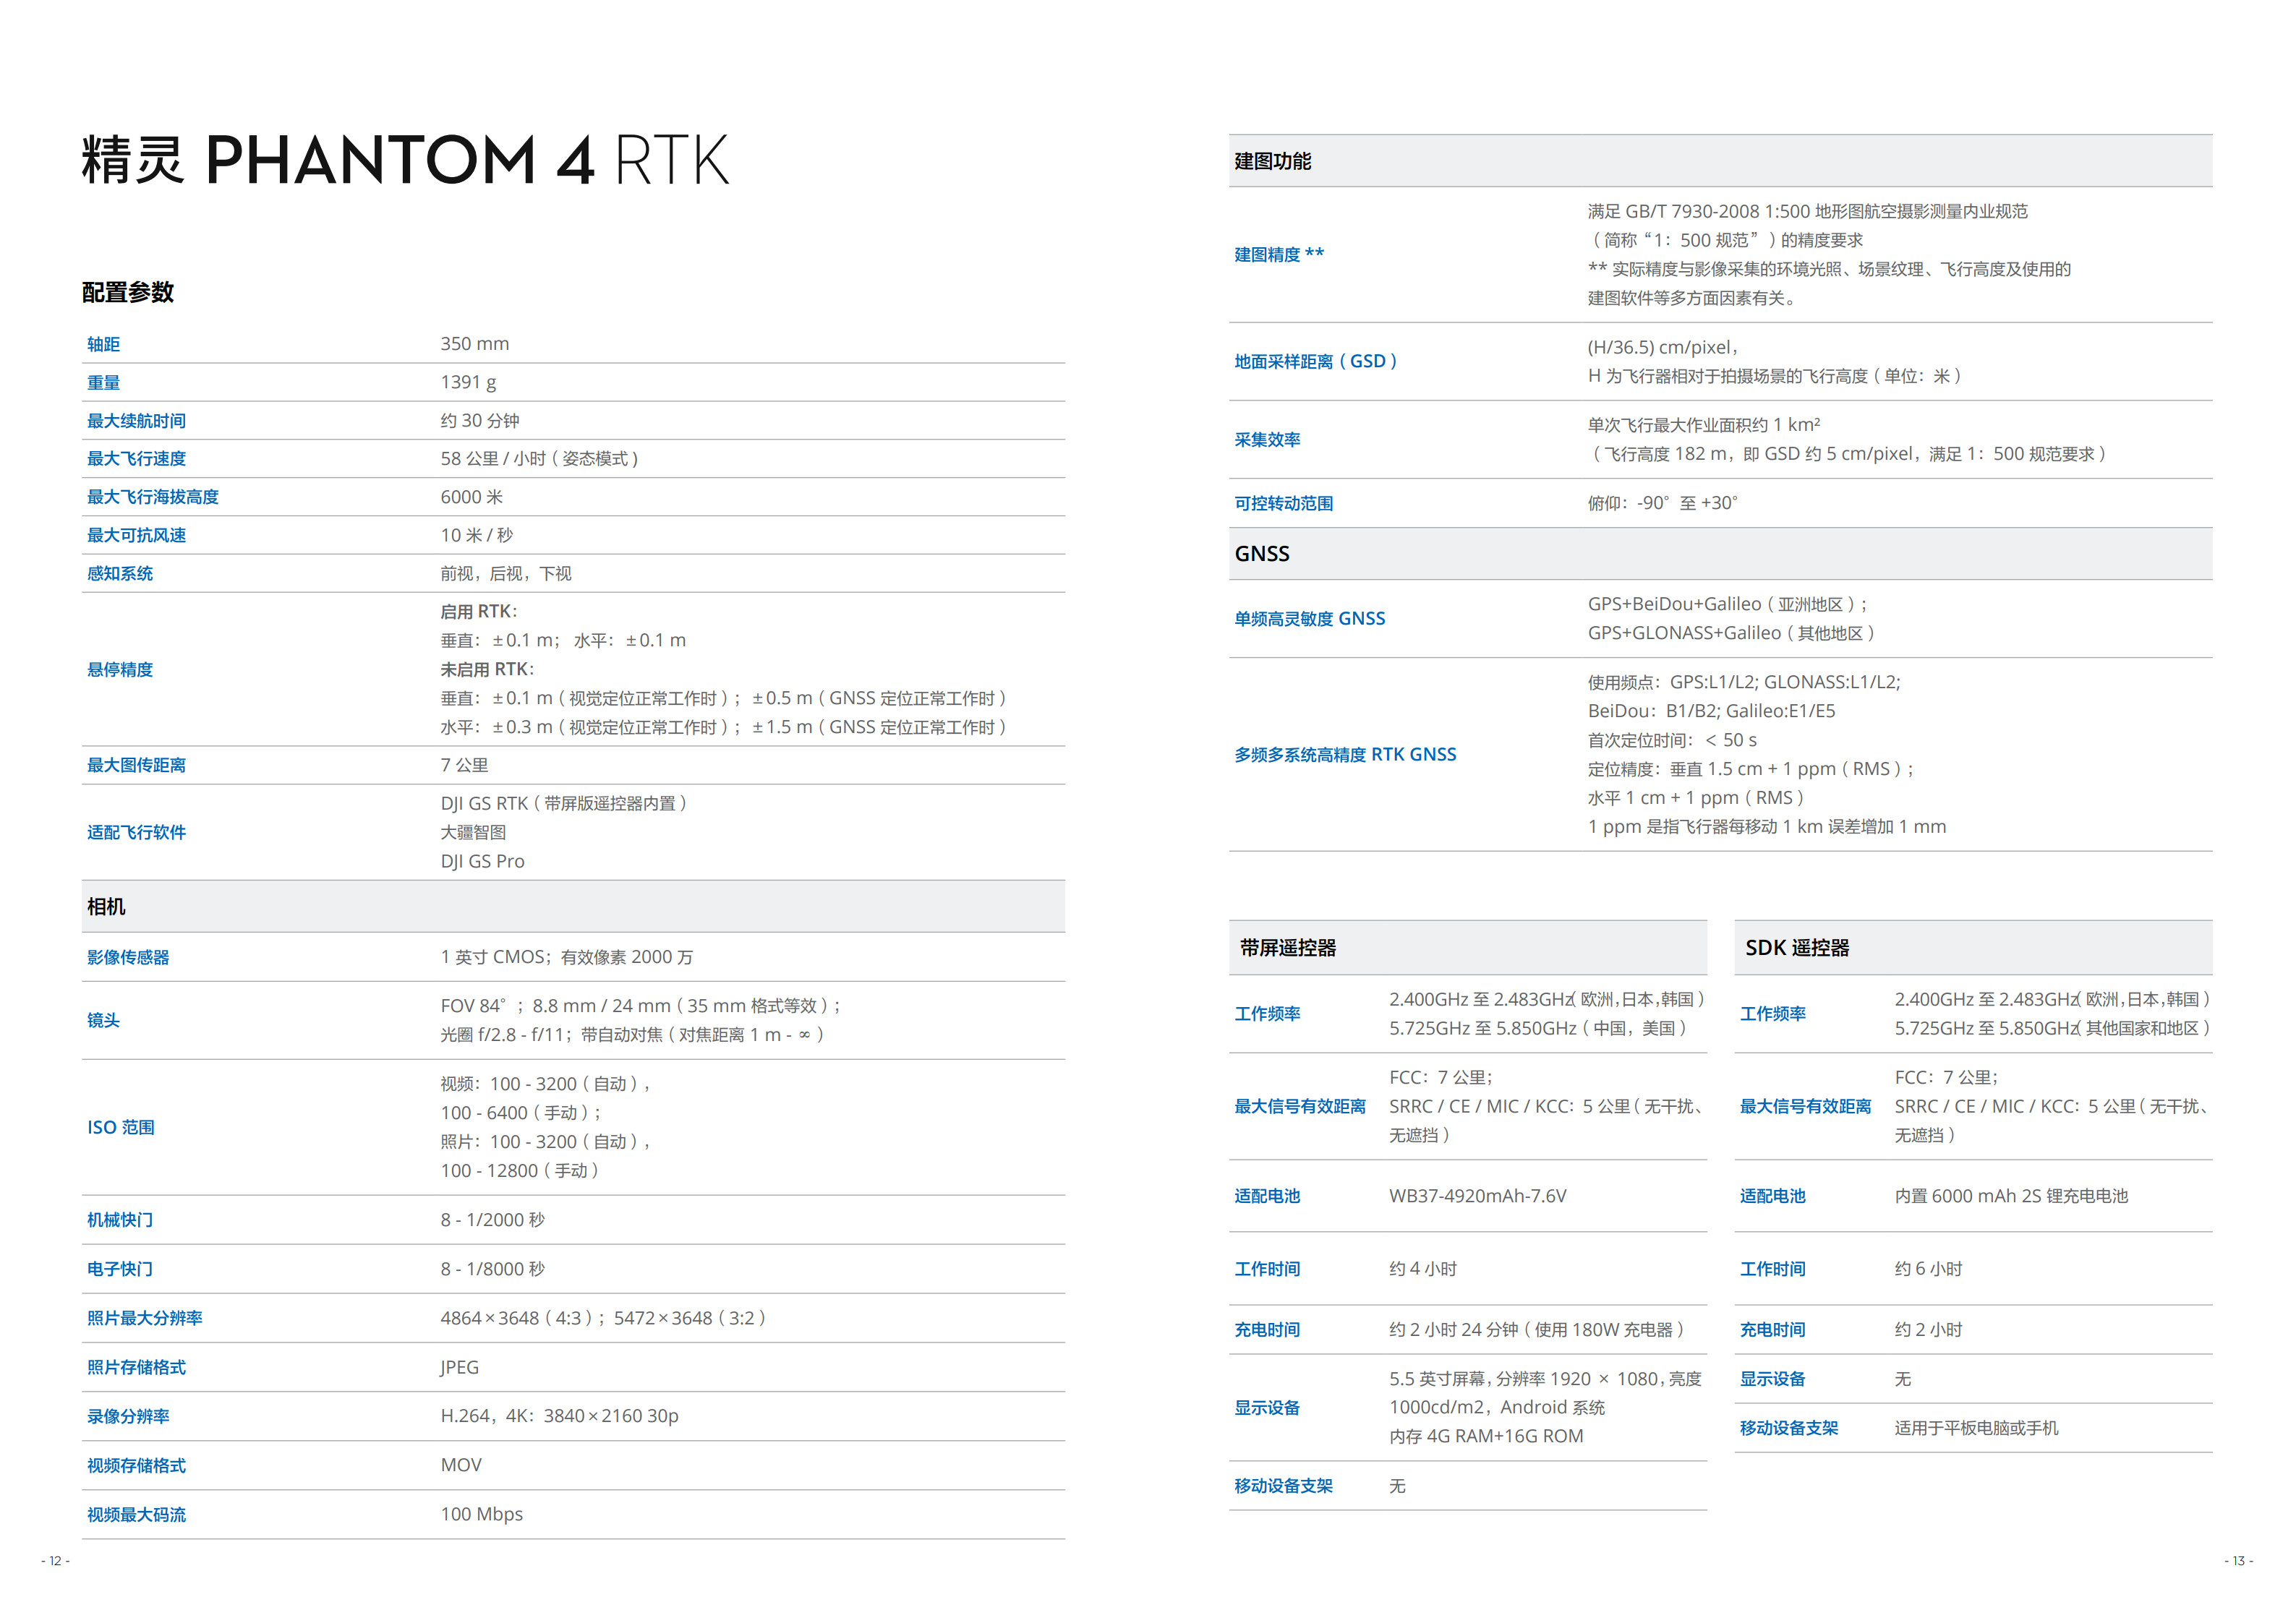Select the value 7 公里
The height and width of the screenshot is (1623, 2296).
[464, 766]
